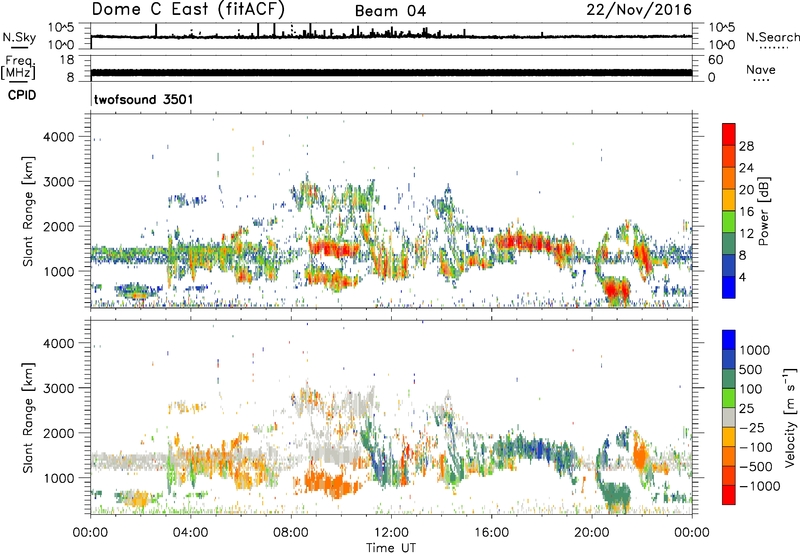Viewport: 800px width, 554px height.
Task: Select the 2000 tick of the velocity panel
Action: pyautogui.click(x=58, y=433)
